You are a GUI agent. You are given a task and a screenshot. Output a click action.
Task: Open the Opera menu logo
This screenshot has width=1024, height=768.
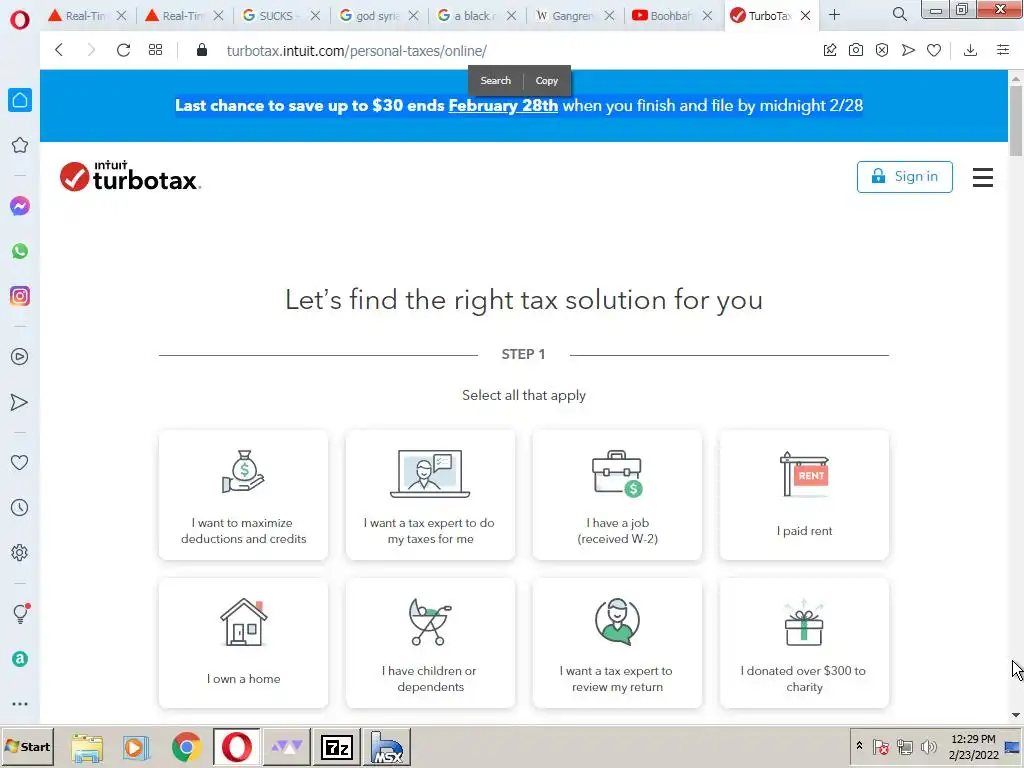pos(20,20)
